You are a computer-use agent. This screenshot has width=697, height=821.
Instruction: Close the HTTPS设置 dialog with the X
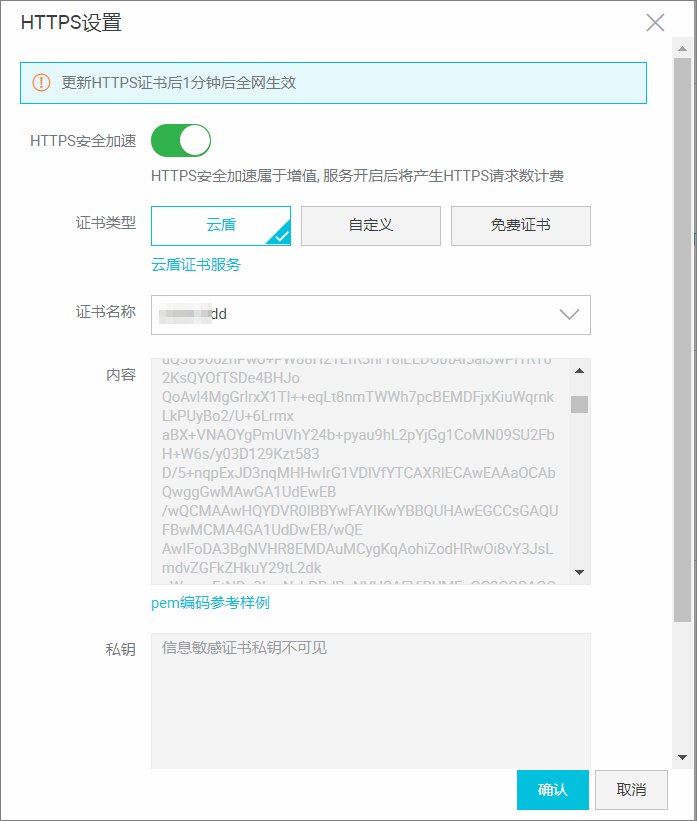pyautogui.click(x=655, y=23)
